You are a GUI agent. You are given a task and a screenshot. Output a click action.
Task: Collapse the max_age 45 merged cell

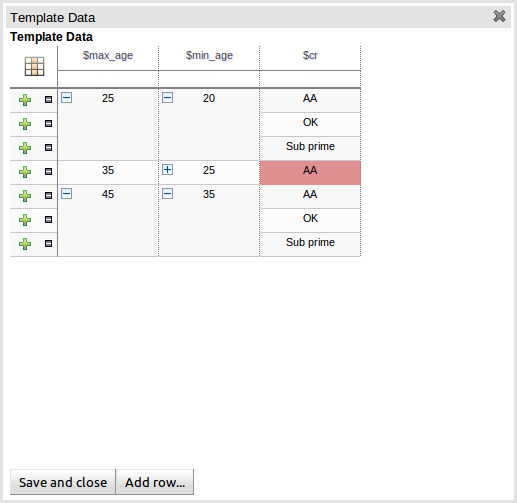(66, 194)
